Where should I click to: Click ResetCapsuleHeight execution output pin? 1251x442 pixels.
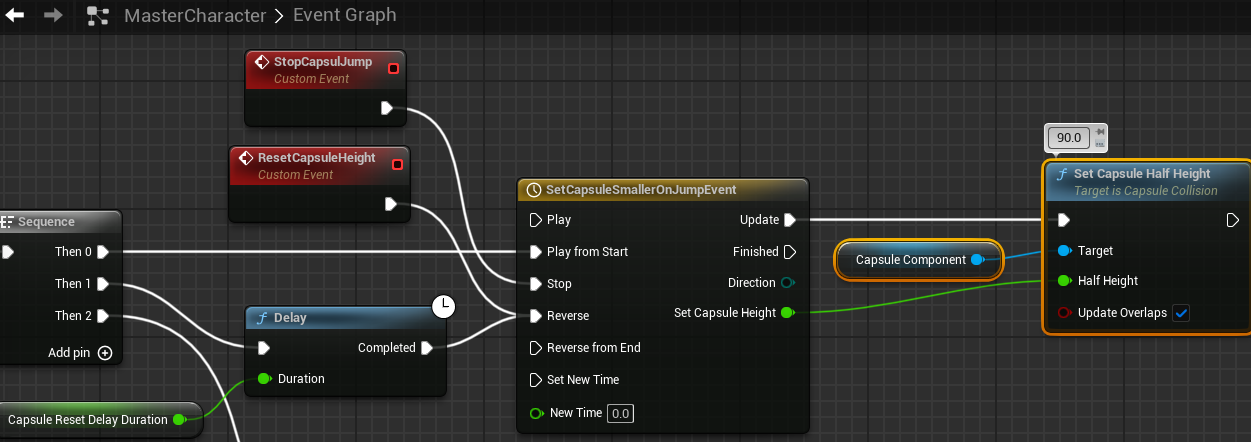[x=391, y=204]
